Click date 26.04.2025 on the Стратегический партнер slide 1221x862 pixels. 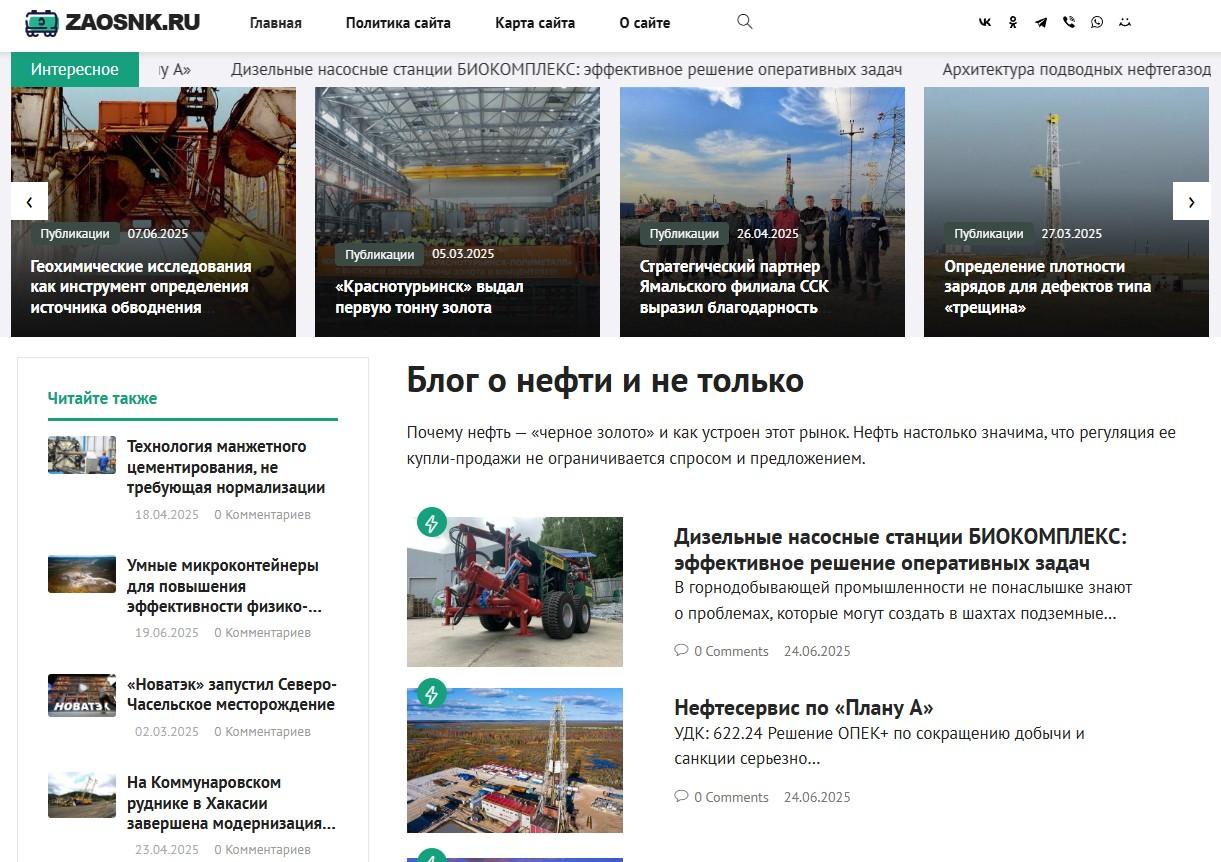click(x=768, y=234)
